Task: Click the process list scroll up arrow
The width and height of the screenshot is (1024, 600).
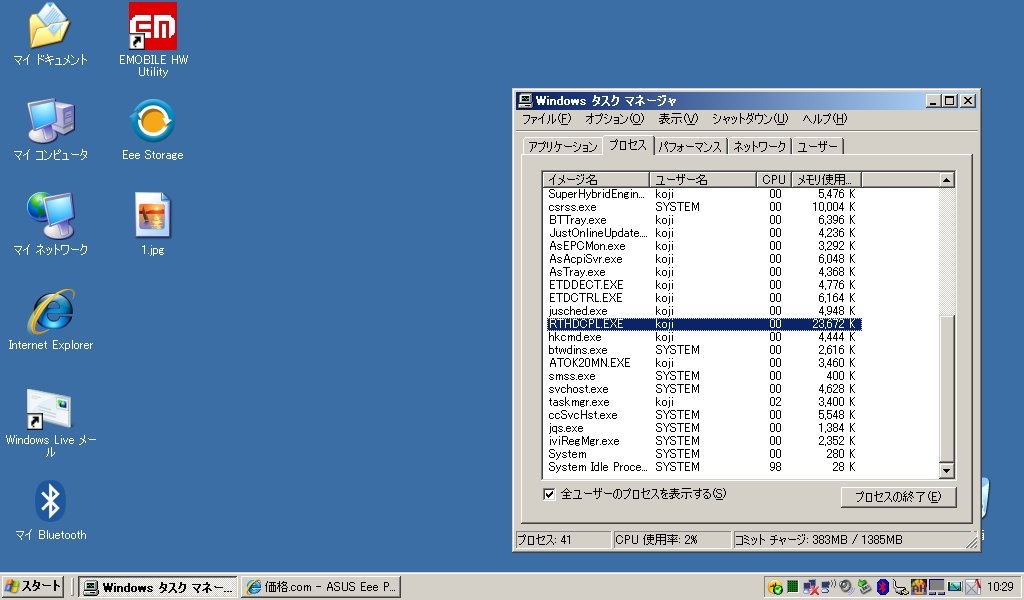Action: 946,180
